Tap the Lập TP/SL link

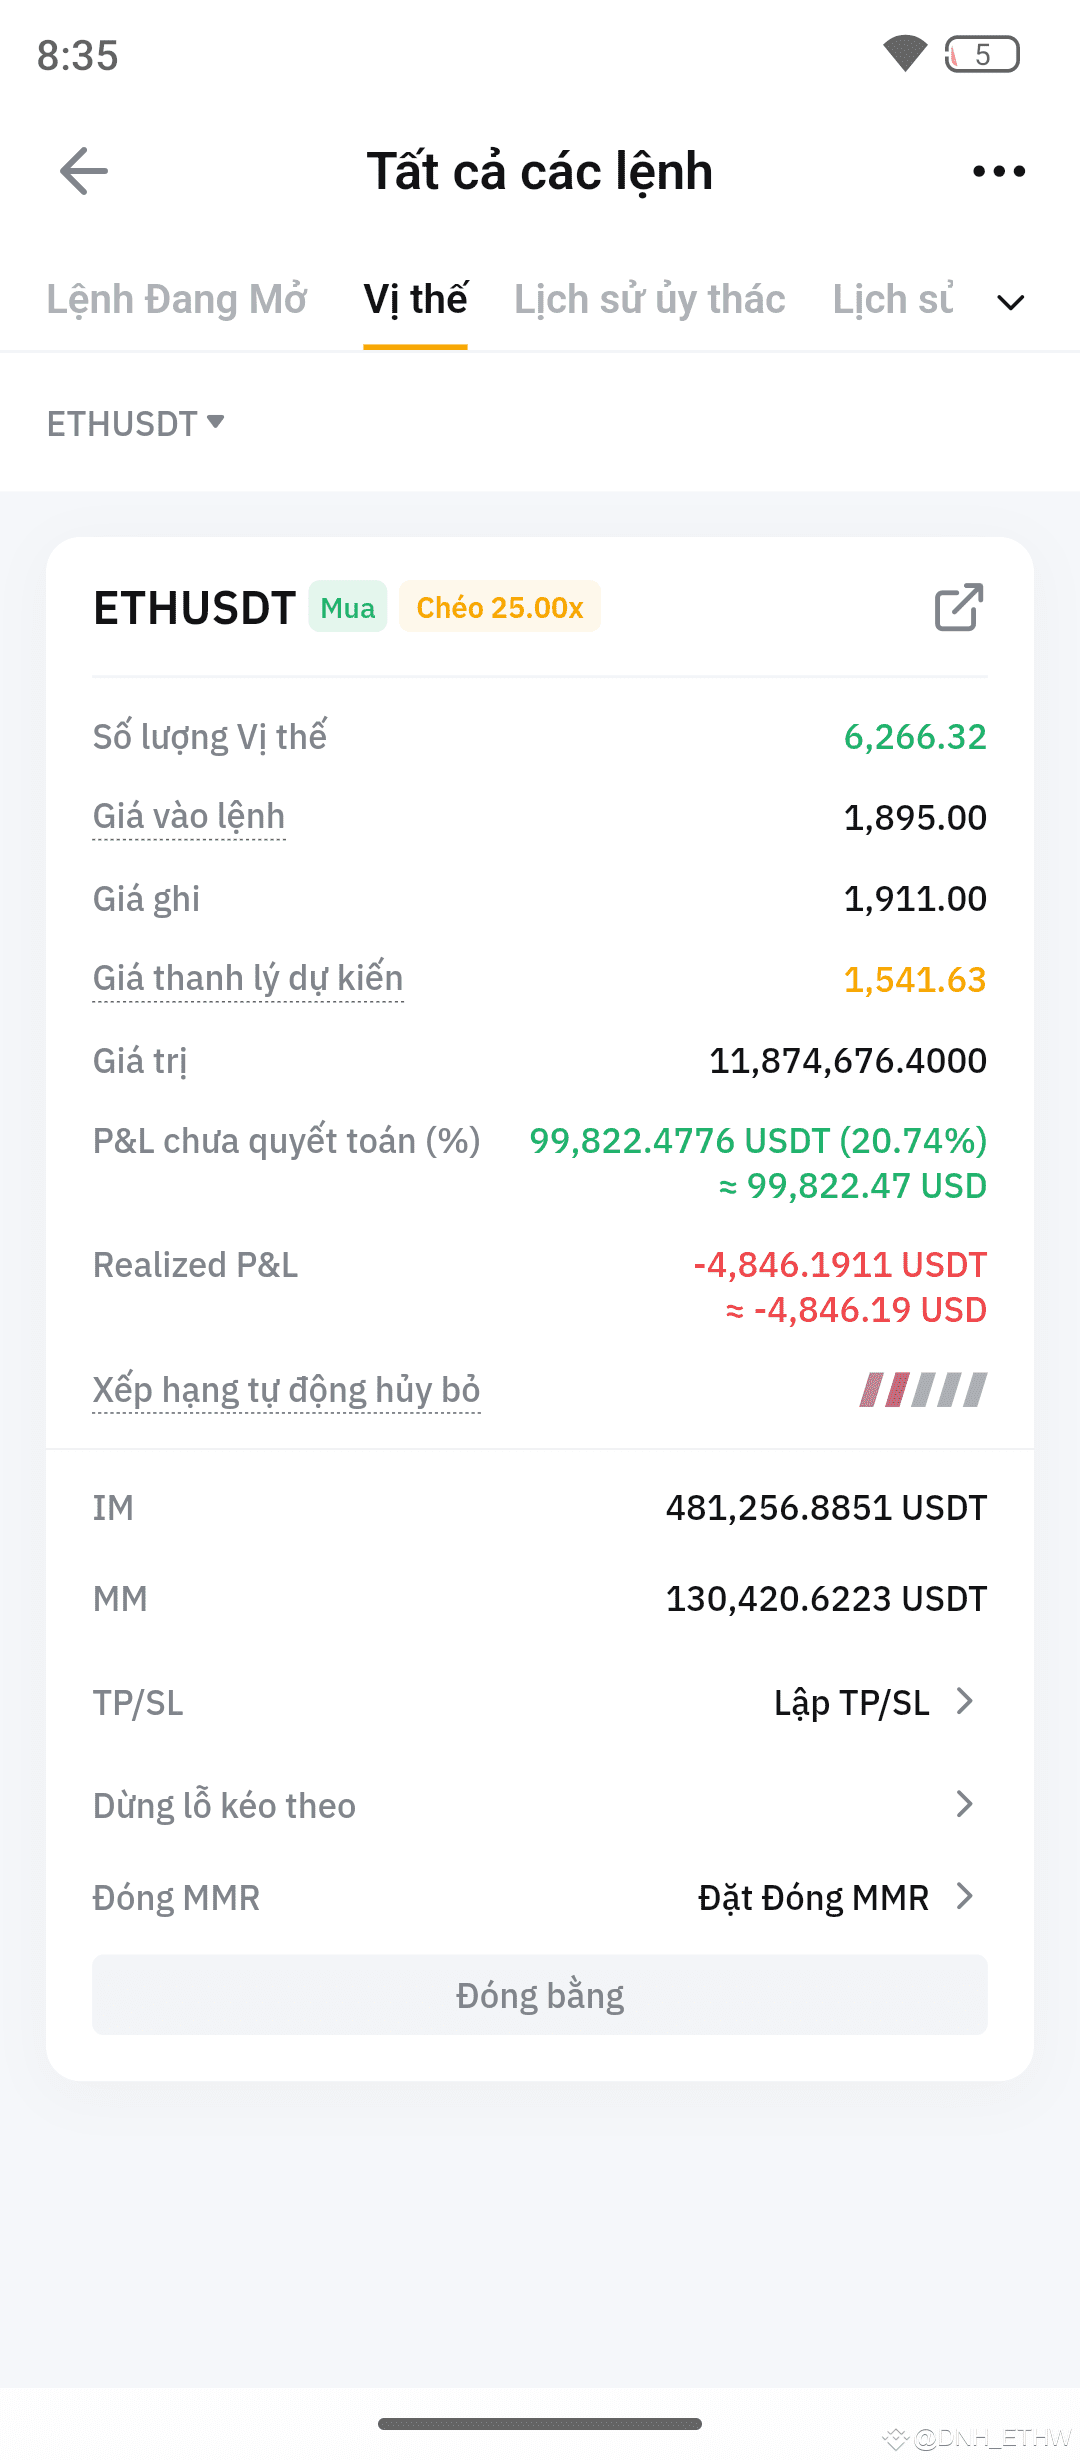tap(852, 1702)
